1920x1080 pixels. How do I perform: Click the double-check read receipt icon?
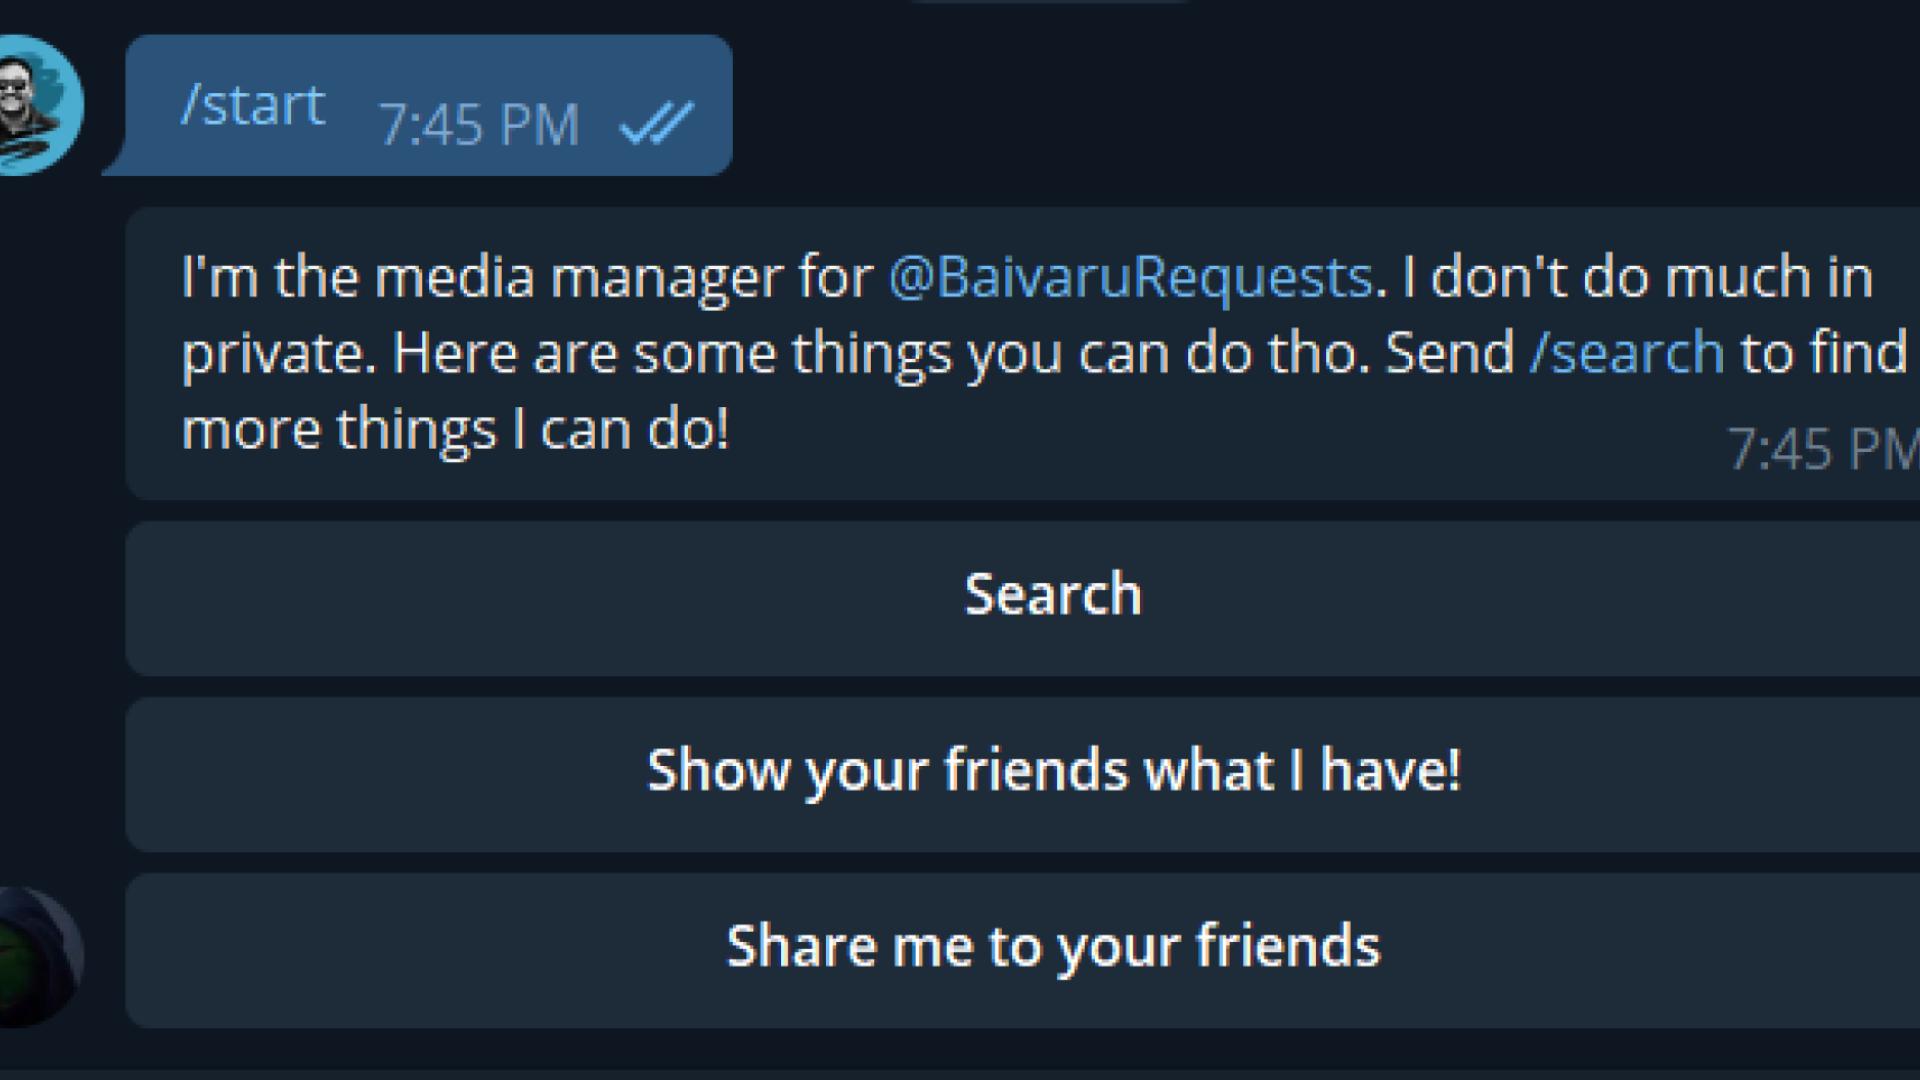[656, 125]
